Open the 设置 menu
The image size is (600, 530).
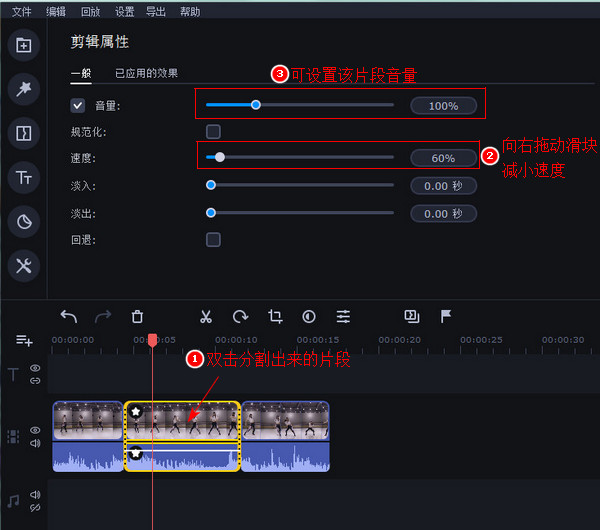[x=125, y=12]
